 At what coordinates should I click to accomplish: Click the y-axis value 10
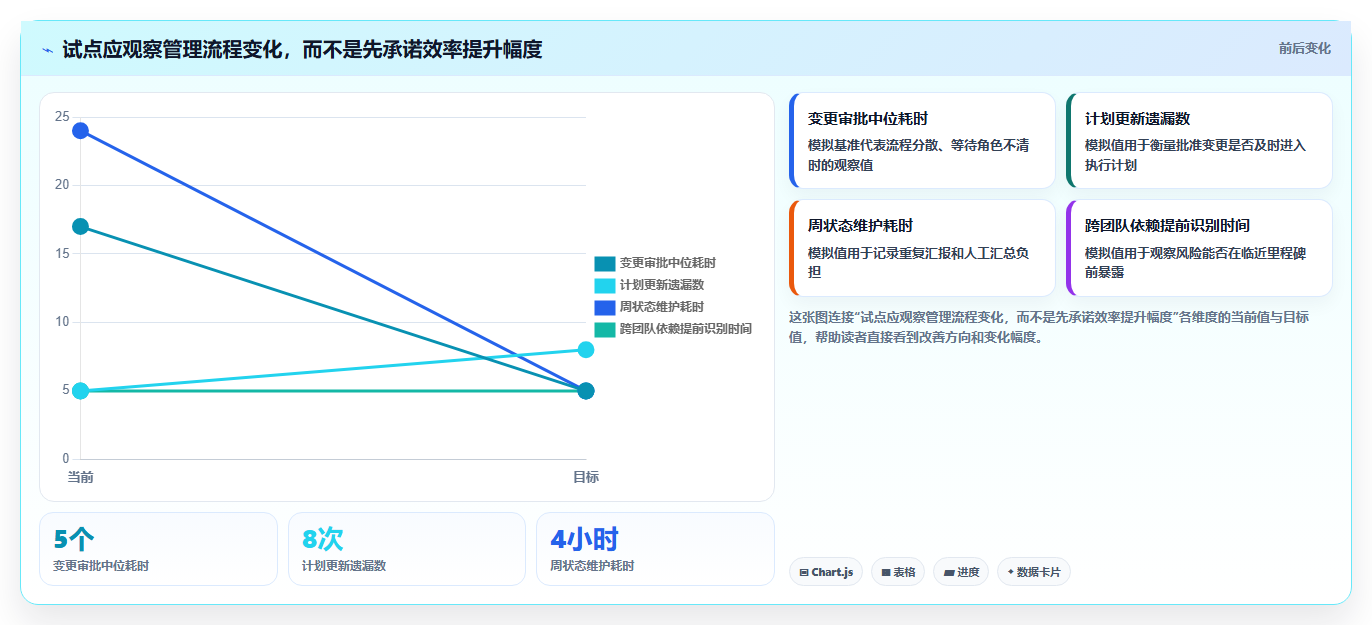point(62,322)
